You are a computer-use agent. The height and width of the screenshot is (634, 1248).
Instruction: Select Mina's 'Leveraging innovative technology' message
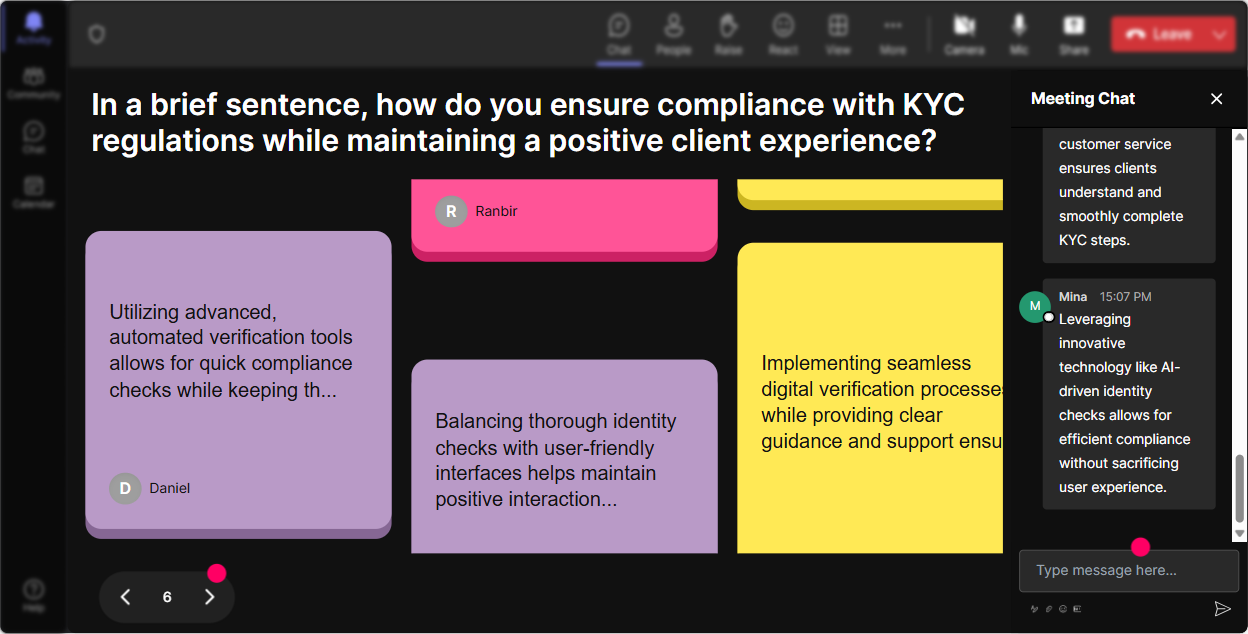tap(1129, 394)
